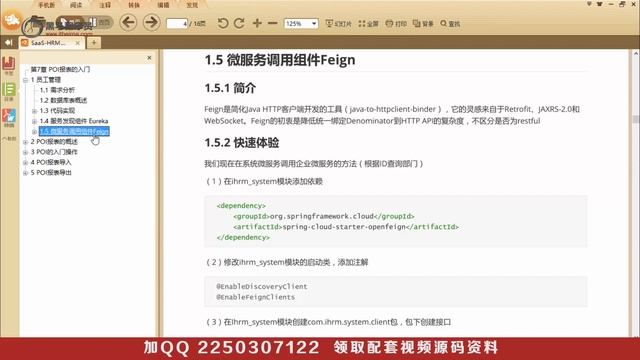Close the SaaS-HRM document tab
The width and height of the screenshot is (640, 360).
(78, 42)
